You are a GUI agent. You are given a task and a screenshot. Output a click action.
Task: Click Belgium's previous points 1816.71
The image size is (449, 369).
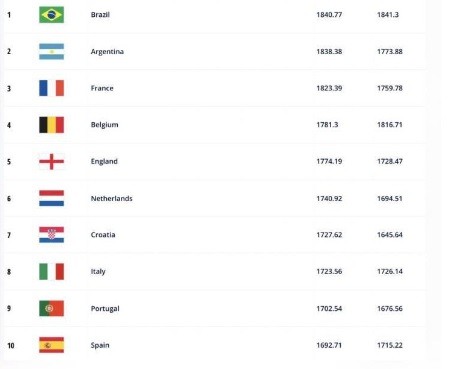(x=390, y=125)
